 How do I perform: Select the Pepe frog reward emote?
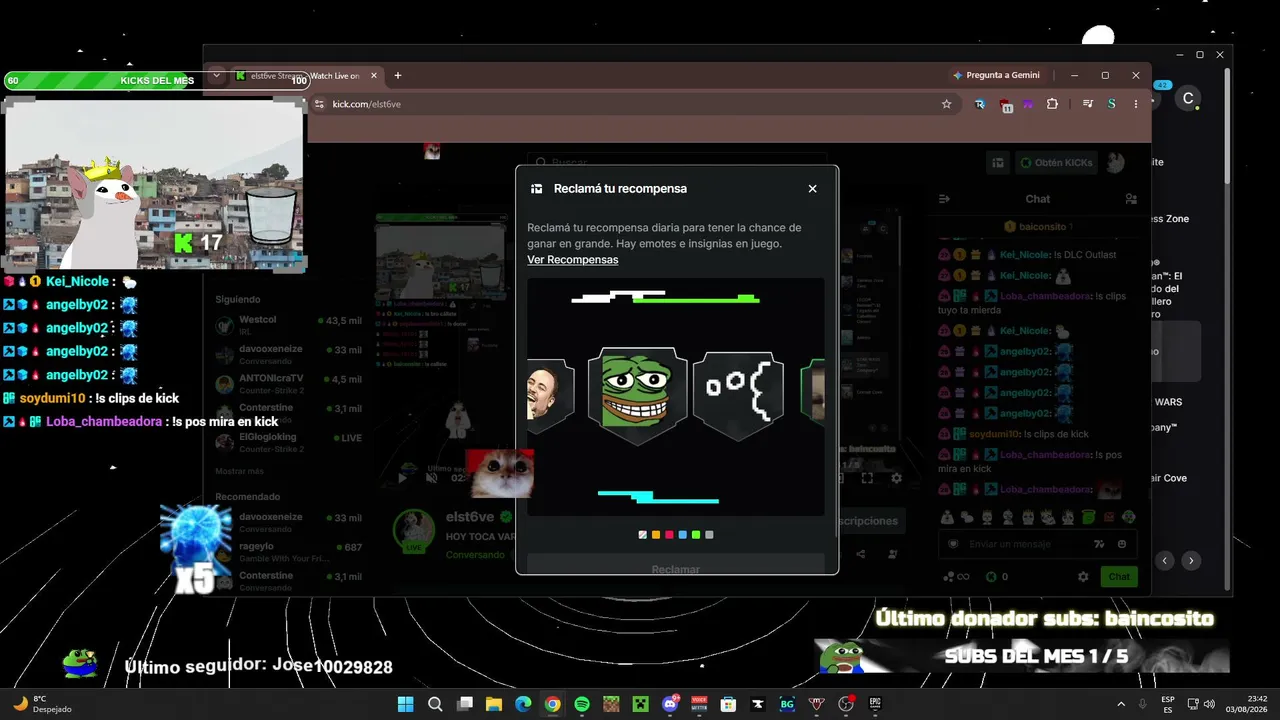(637, 396)
